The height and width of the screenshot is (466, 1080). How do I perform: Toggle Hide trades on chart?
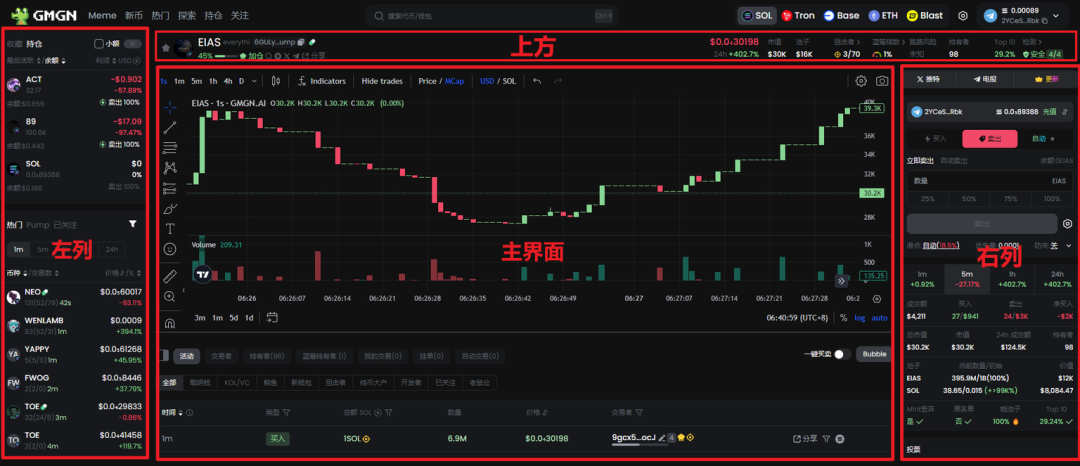point(382,81)
